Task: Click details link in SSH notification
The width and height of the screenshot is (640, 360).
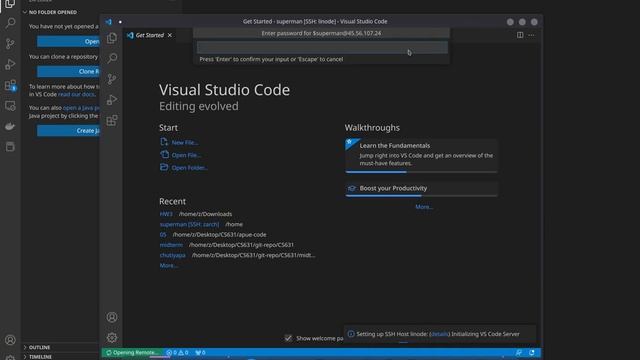Action: coord(440,334)
